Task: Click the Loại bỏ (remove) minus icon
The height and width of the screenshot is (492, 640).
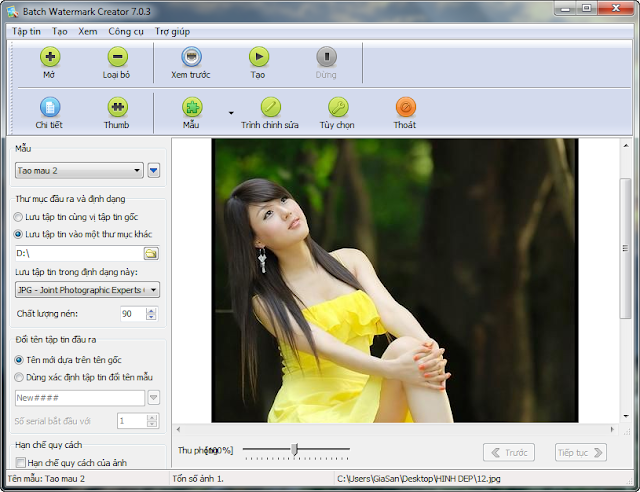Action: [118, 56]
